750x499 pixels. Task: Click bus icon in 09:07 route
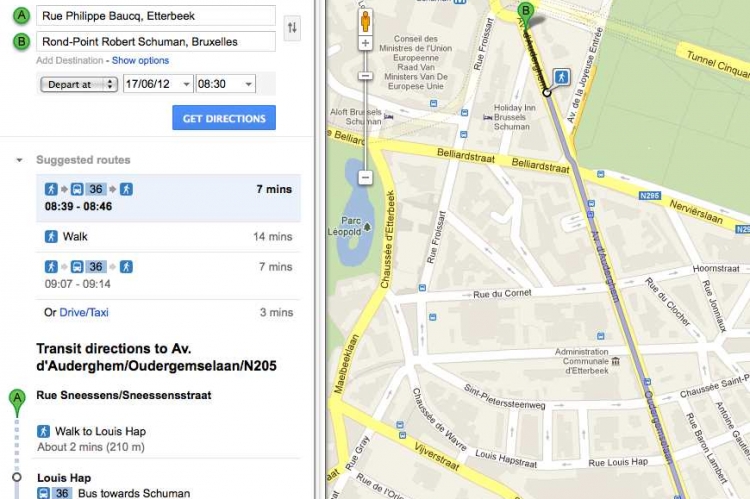coord(77,266)
